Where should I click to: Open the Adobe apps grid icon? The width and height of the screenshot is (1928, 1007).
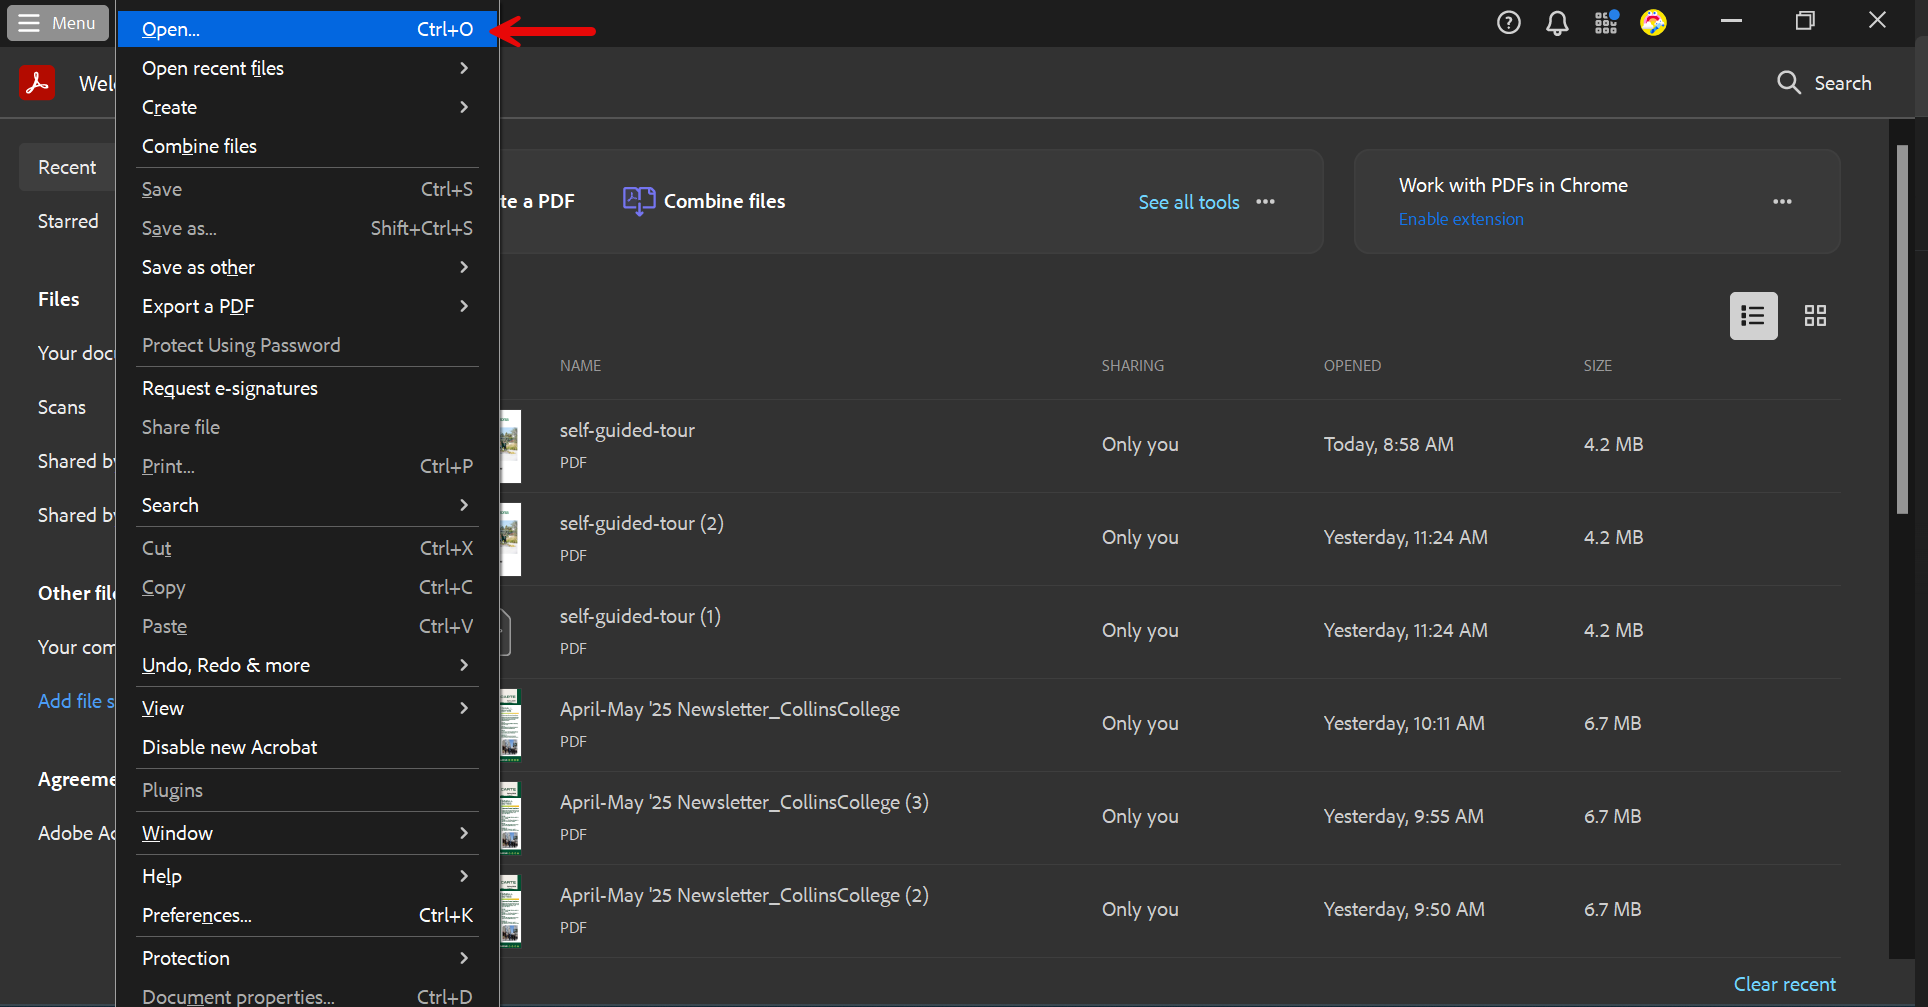pos(1606,23)
